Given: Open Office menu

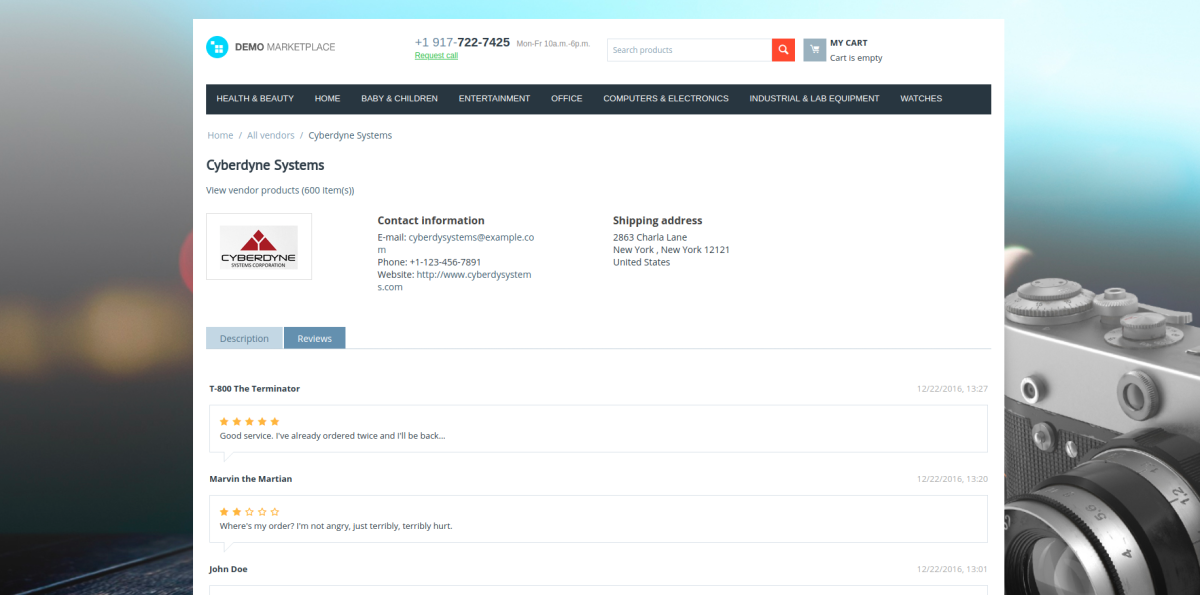Looking at the screenshot, I should pos(566,99).
